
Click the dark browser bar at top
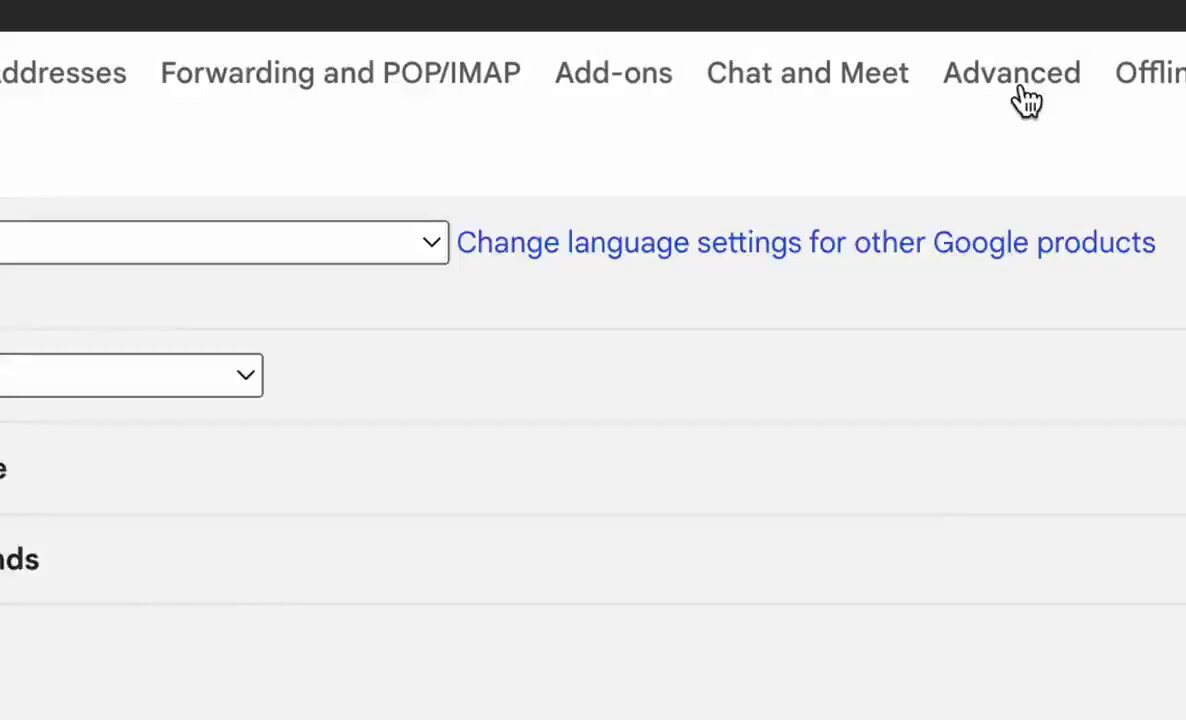(x=593, y=15)
